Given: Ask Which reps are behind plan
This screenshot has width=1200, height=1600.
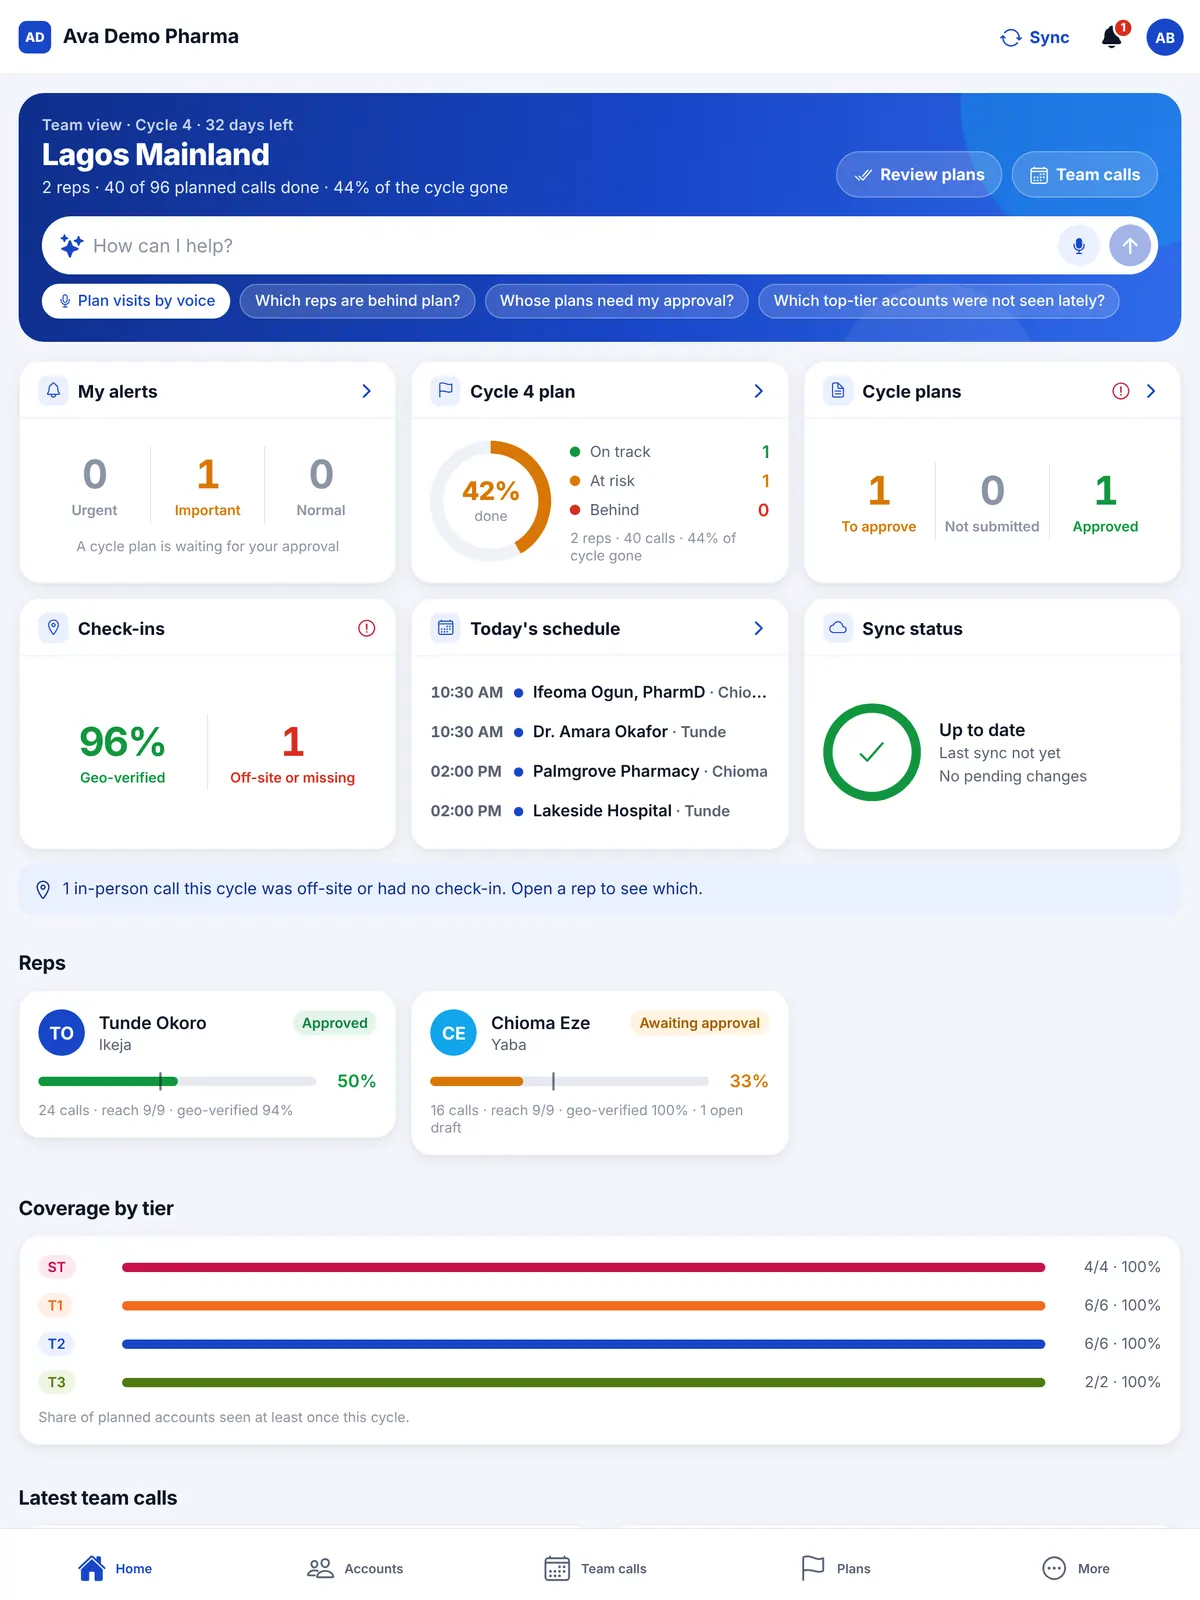Looking at the screenshot, I should (x=358, y=301).
